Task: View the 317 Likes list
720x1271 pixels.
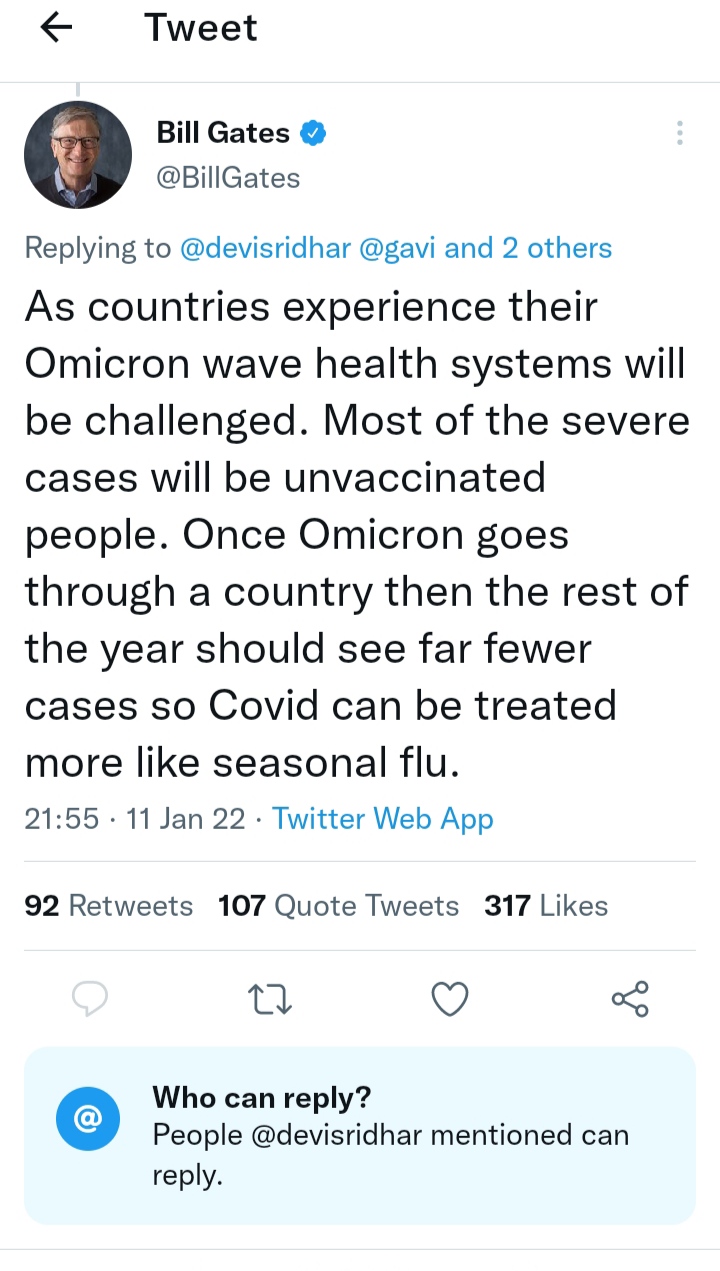Action: (546, 906)
